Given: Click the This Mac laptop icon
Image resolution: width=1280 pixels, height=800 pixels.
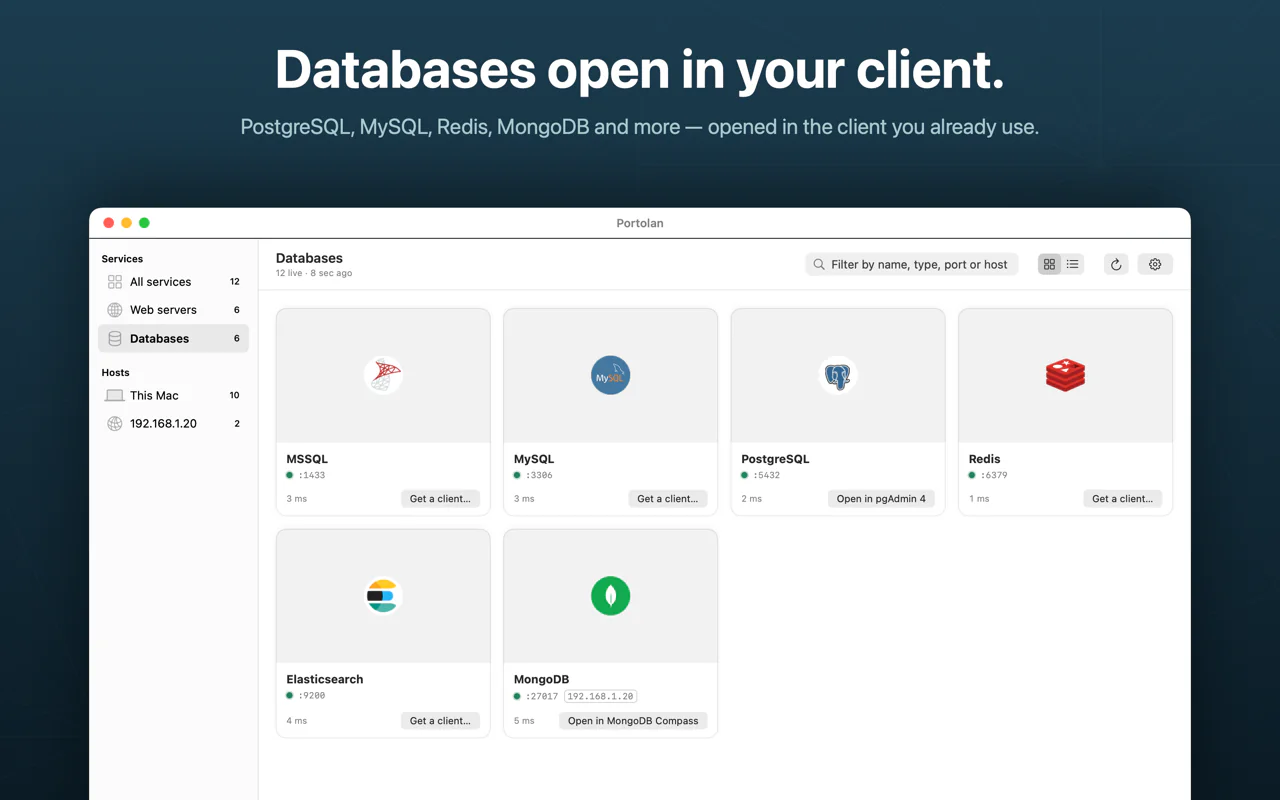Looking at the screenshot, I should [115, 396].
